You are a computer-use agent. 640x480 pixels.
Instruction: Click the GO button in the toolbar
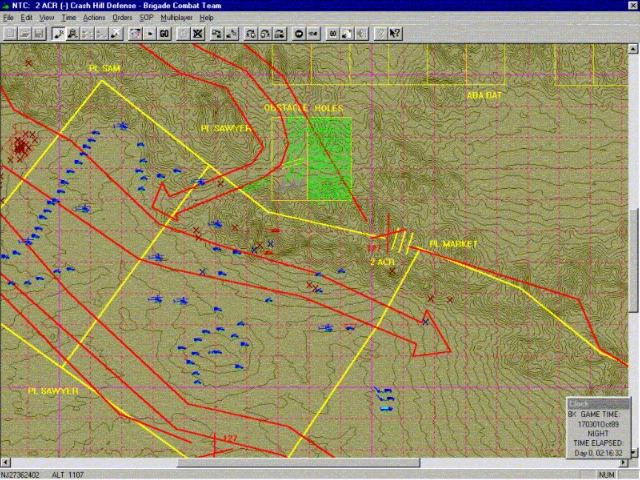point(164,33)
